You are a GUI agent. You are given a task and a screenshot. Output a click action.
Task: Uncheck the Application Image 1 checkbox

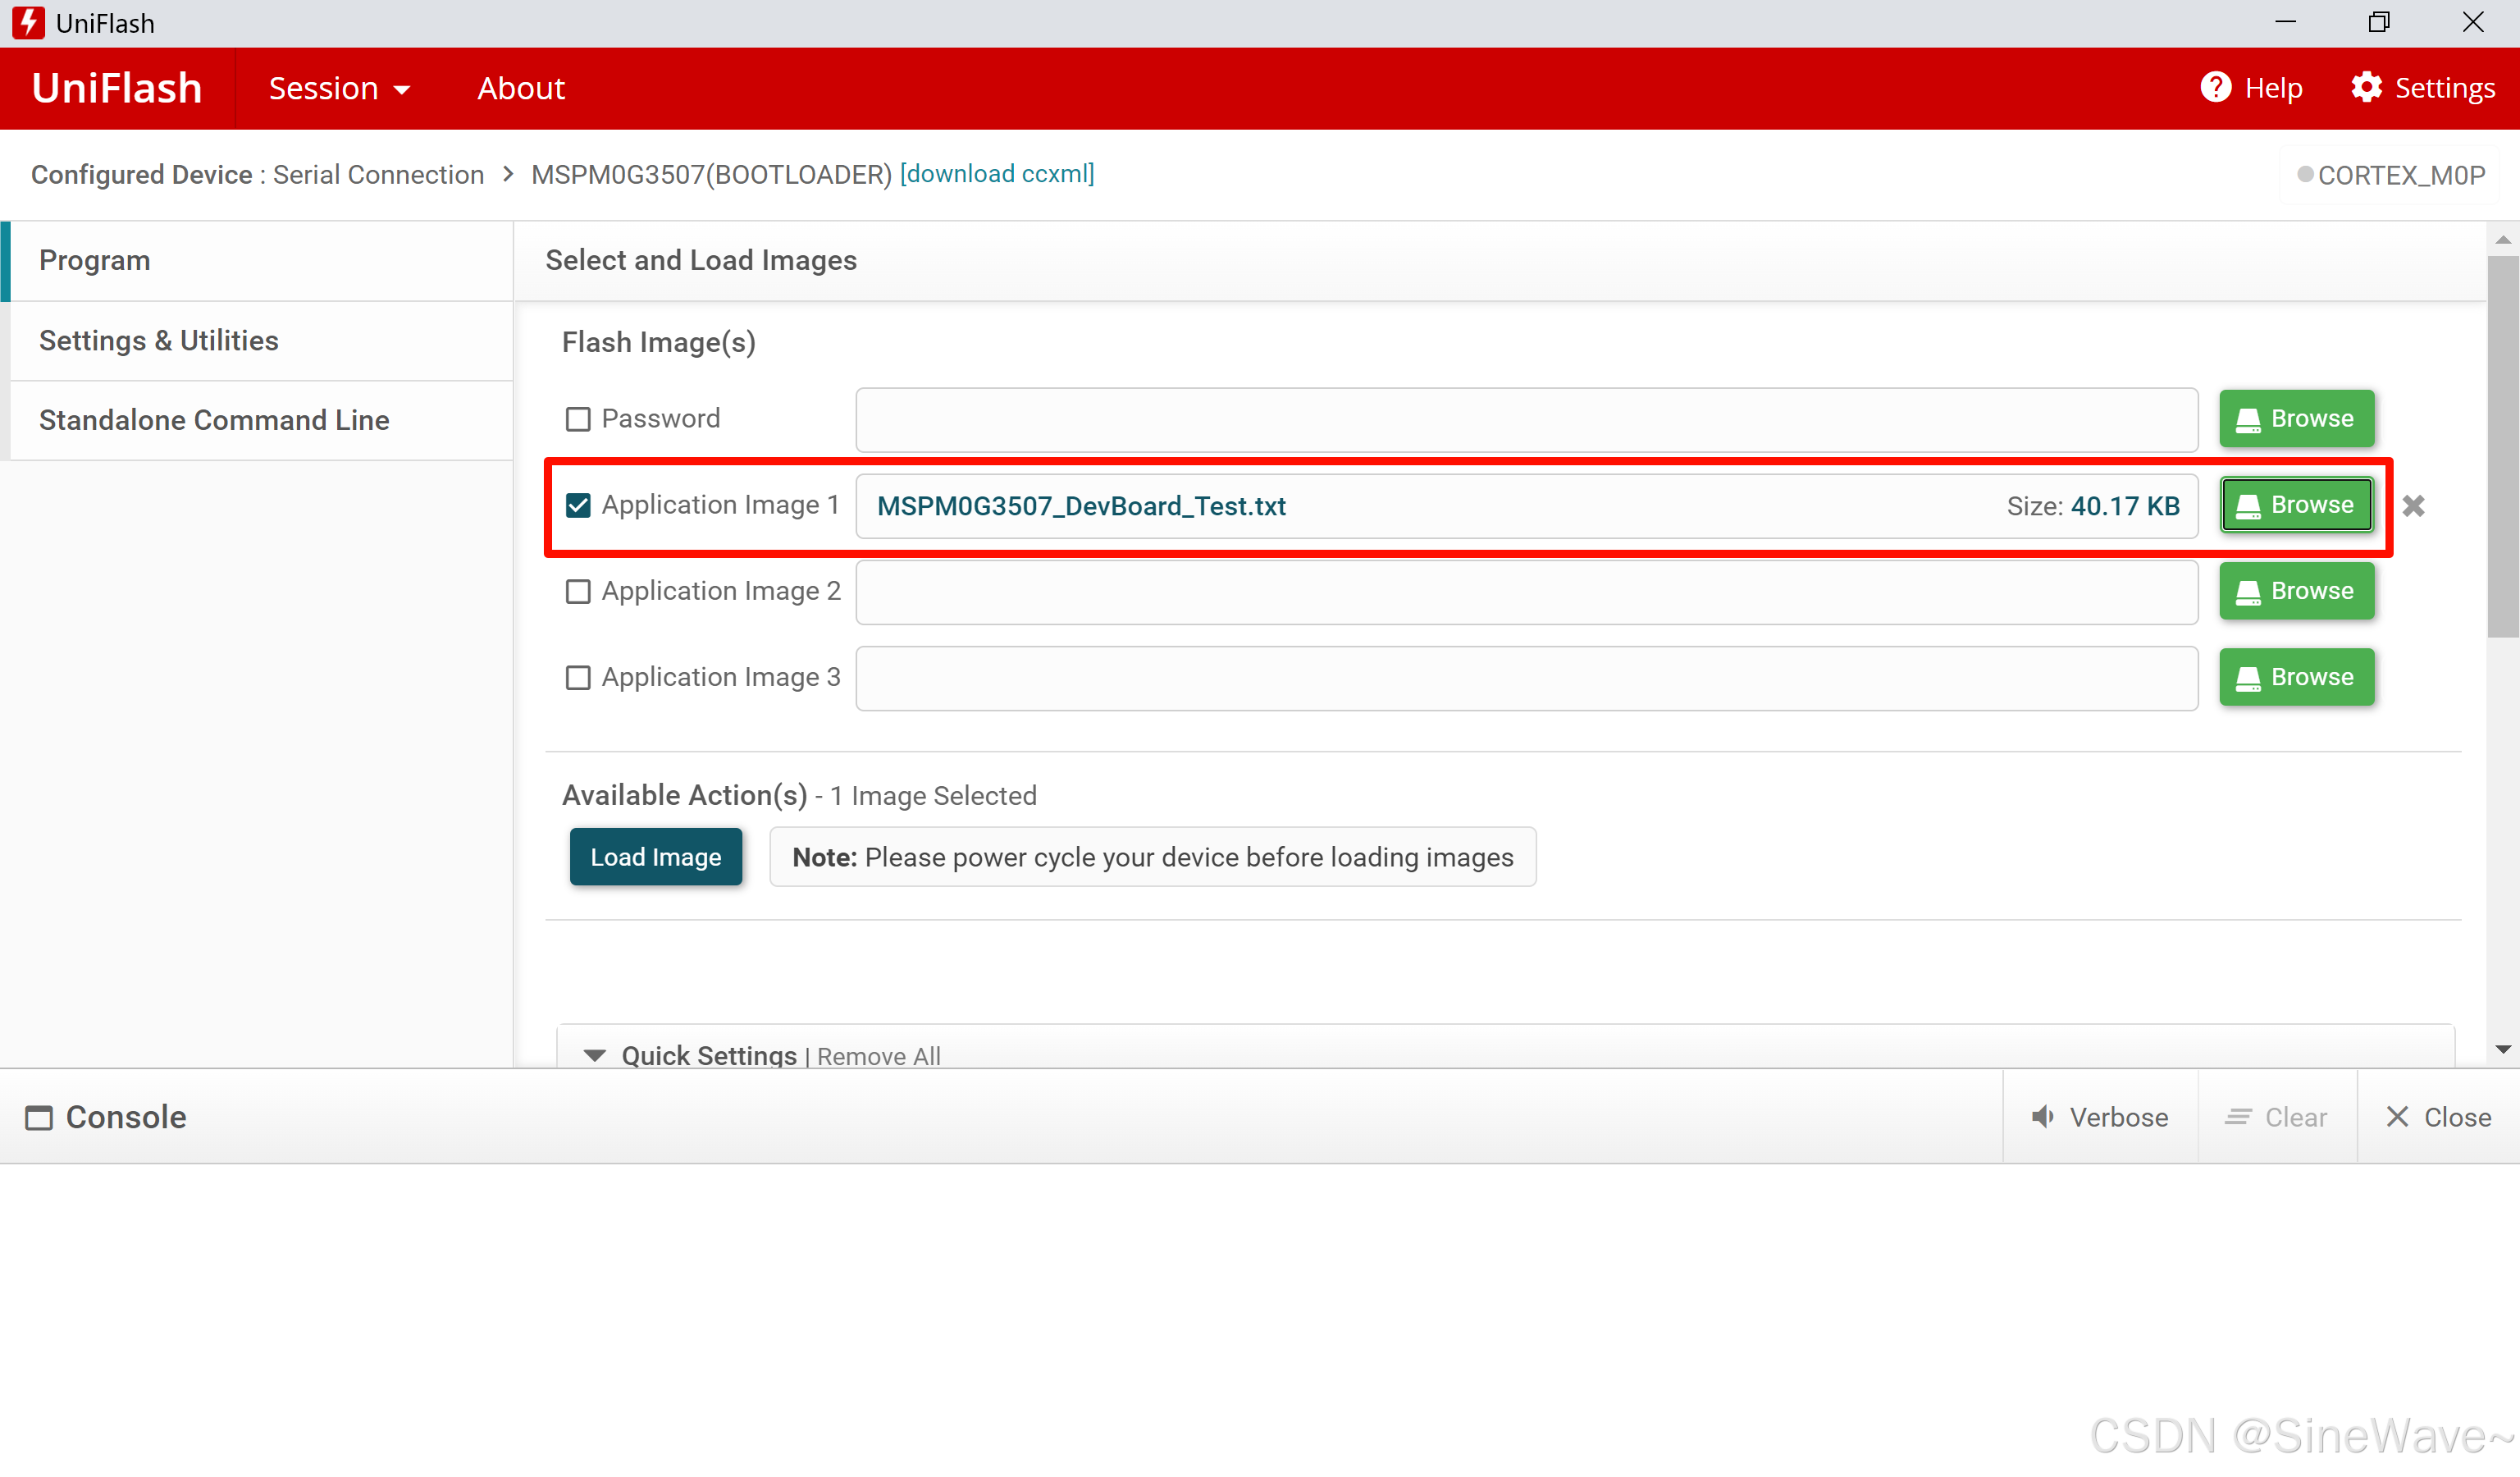(x=578, y=505)
